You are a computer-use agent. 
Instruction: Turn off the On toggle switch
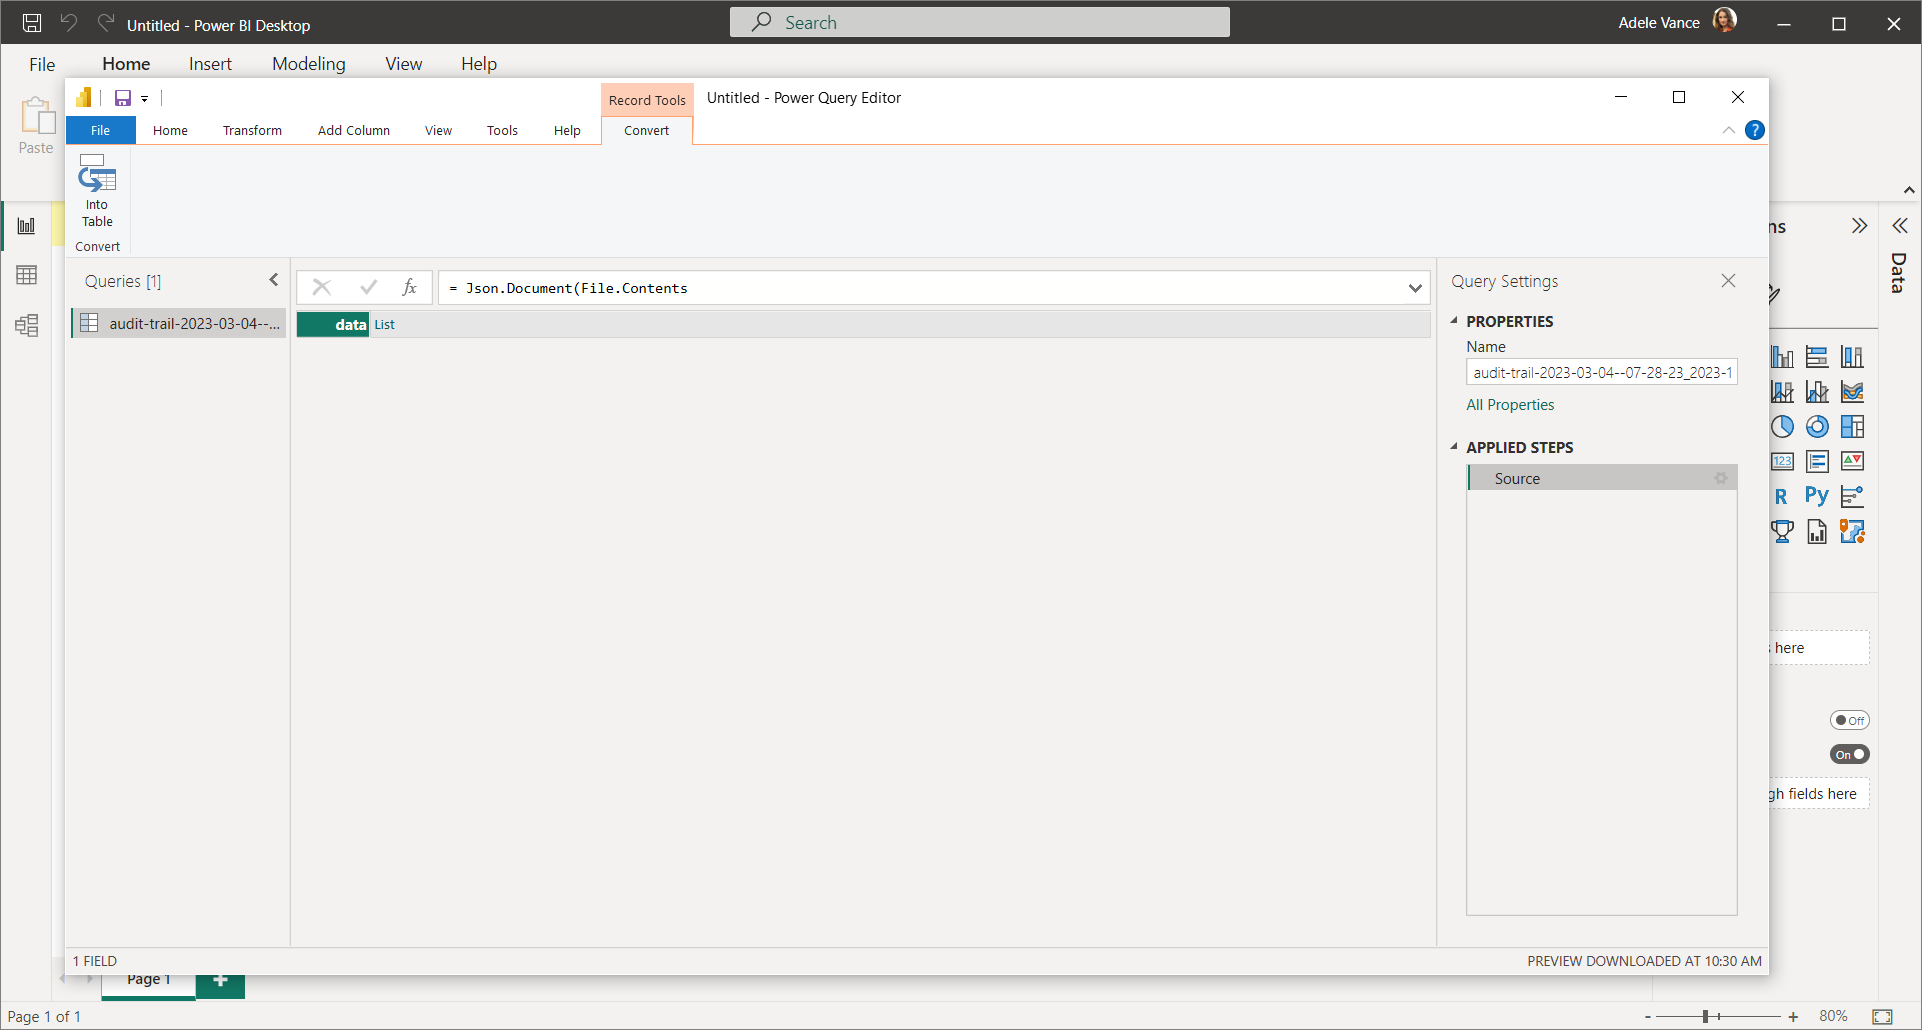click(x=1849, y=755)
